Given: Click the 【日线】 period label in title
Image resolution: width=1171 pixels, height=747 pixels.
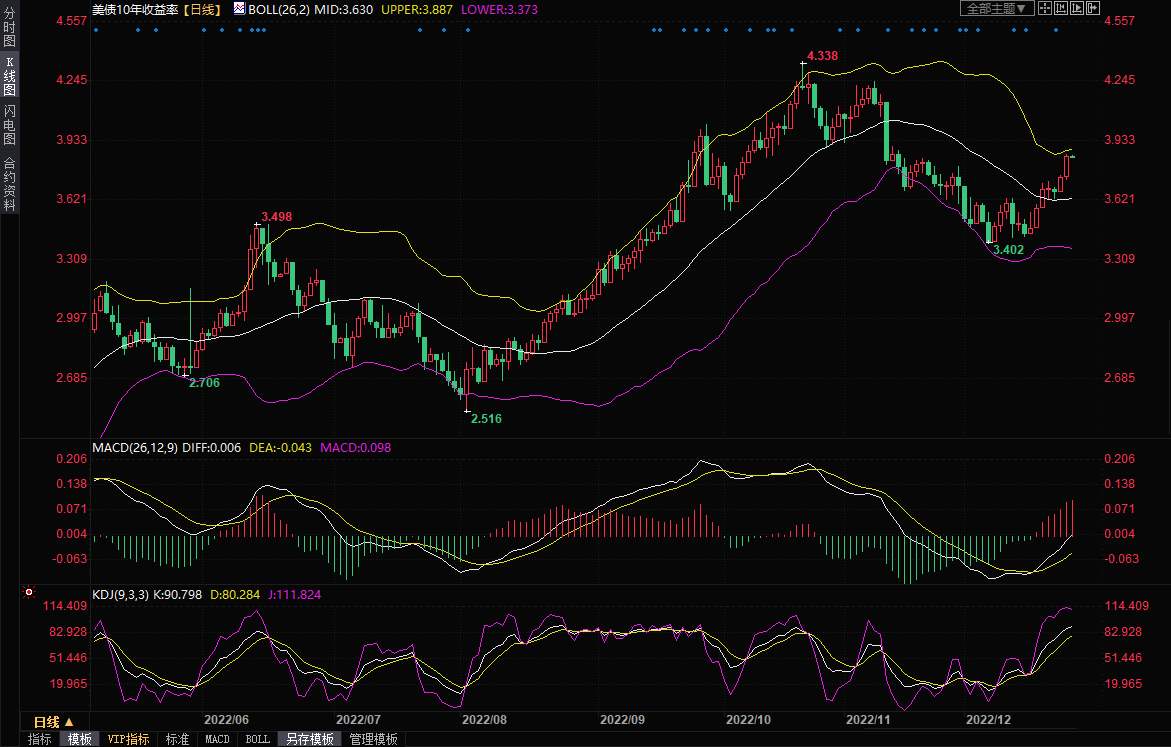Looking at the screenshot, I should pos(204,8).
